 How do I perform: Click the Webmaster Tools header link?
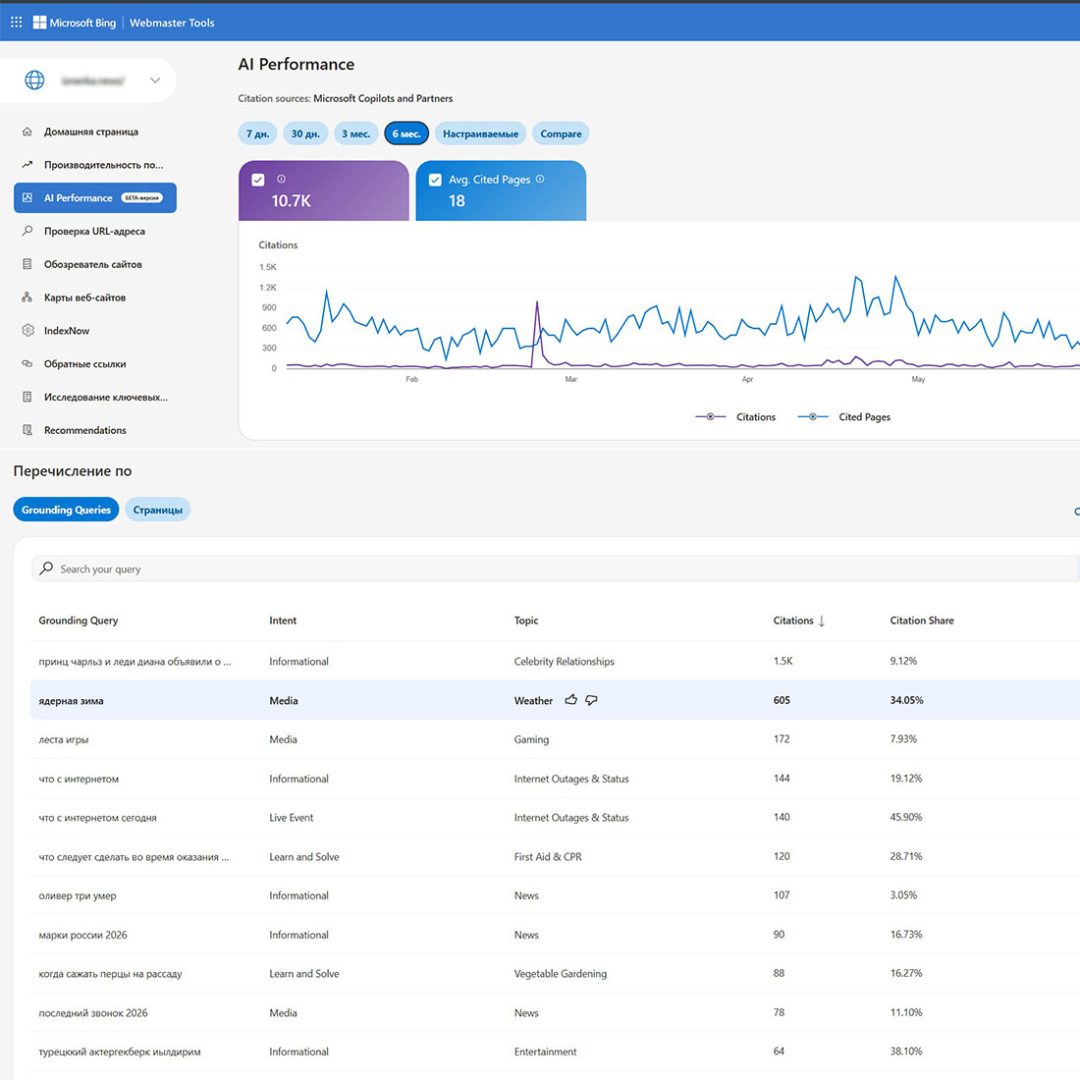[172, 23]
